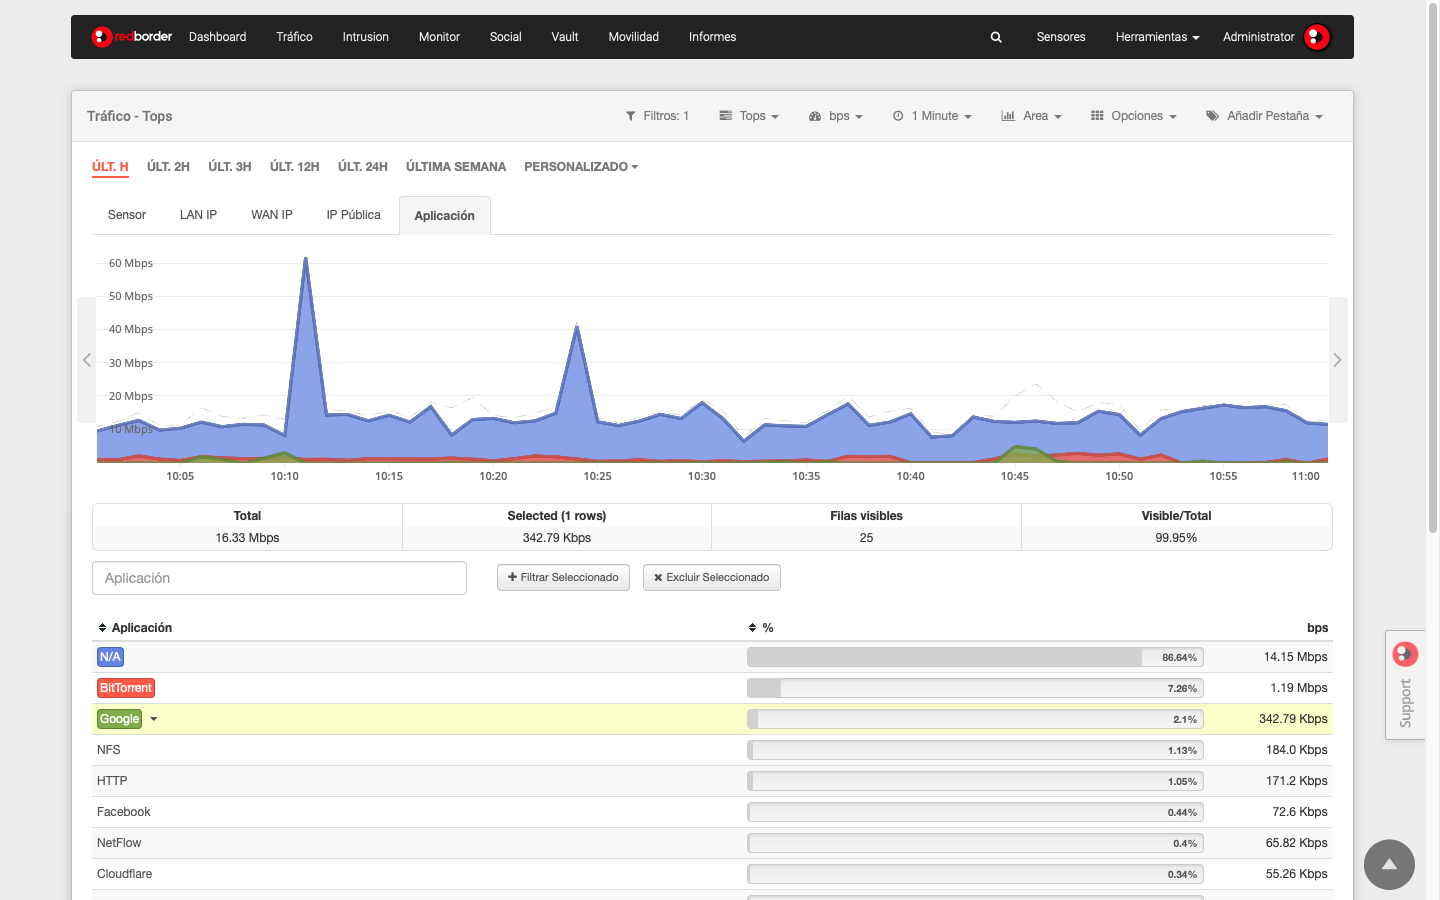Open the Monitor section
The height and width of the screenshot is (900, 1440).
click(439, 37)
